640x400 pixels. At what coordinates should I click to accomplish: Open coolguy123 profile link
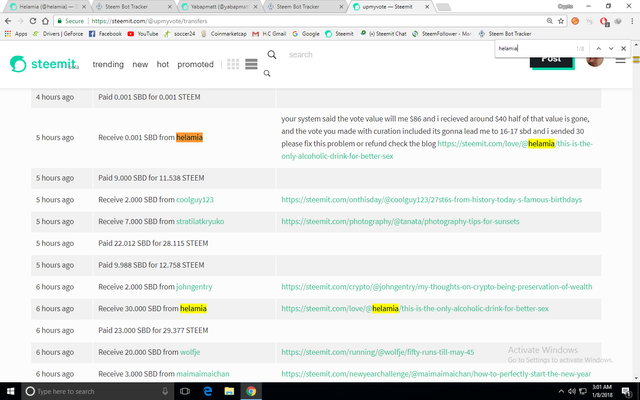[x=195, y=200]
